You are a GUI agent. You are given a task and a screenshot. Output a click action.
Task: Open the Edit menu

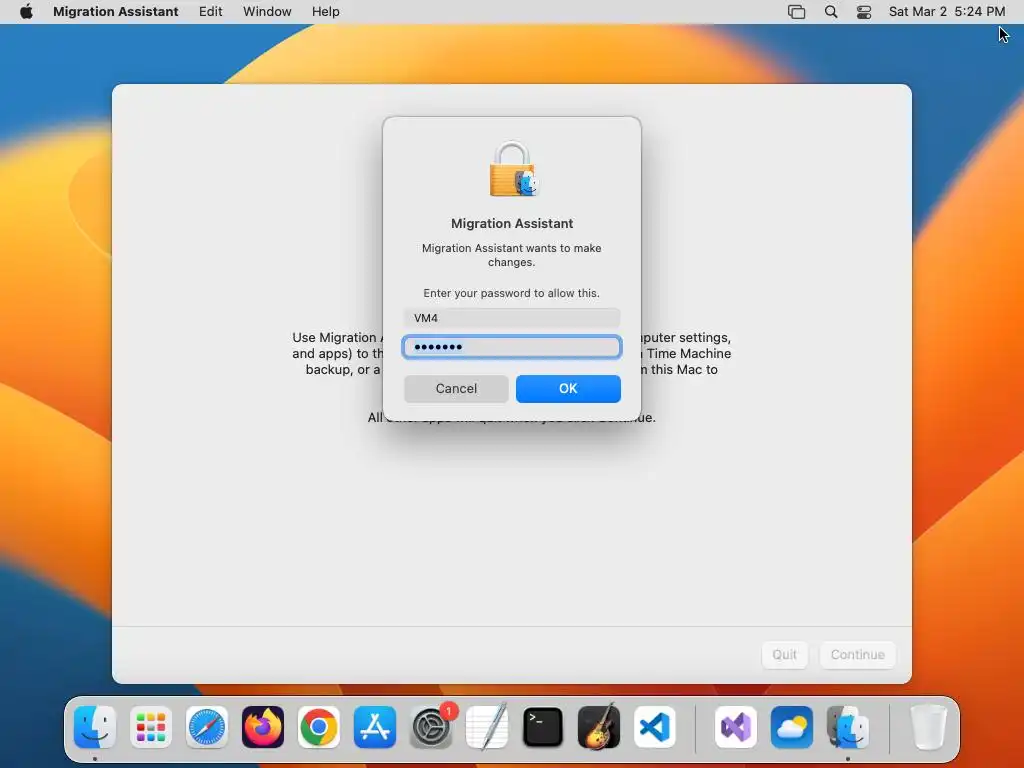[210, 12]
